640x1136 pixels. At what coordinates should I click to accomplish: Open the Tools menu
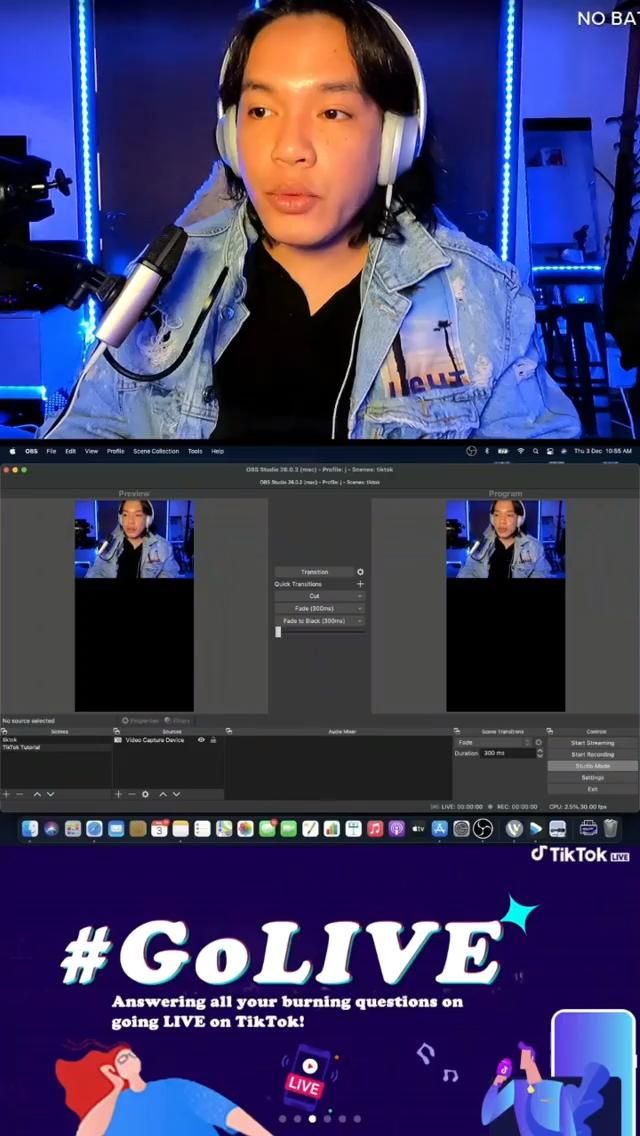(x=195, y=451)
